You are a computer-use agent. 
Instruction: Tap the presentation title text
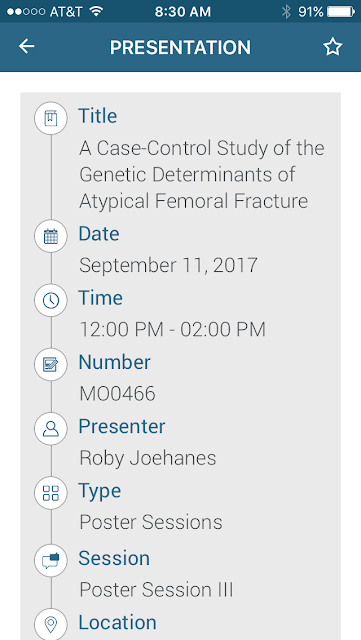[x=202, y=175]
